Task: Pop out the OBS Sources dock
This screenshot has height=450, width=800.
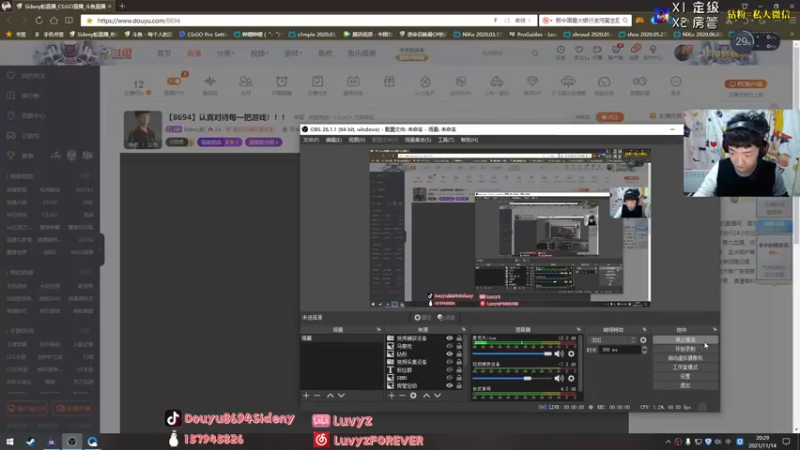Action: [x=463, y=330]
